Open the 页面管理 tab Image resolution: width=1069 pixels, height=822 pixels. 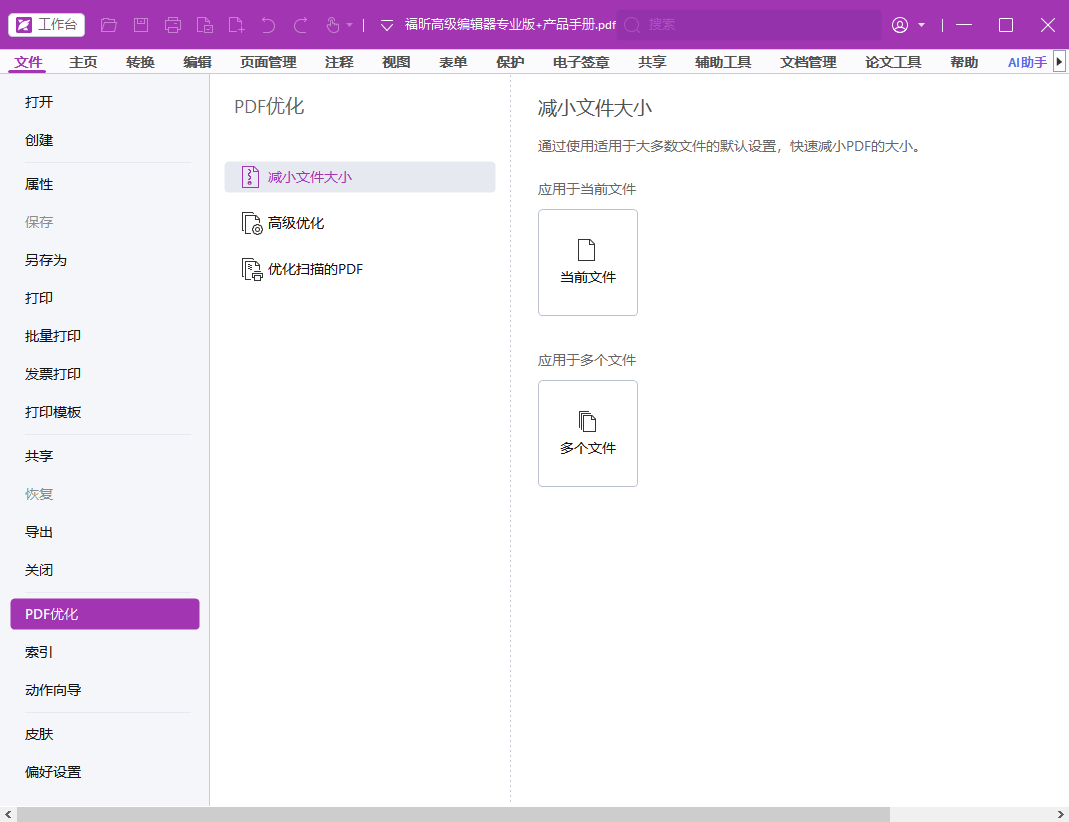pyautogui.click(x=268, y=62)
